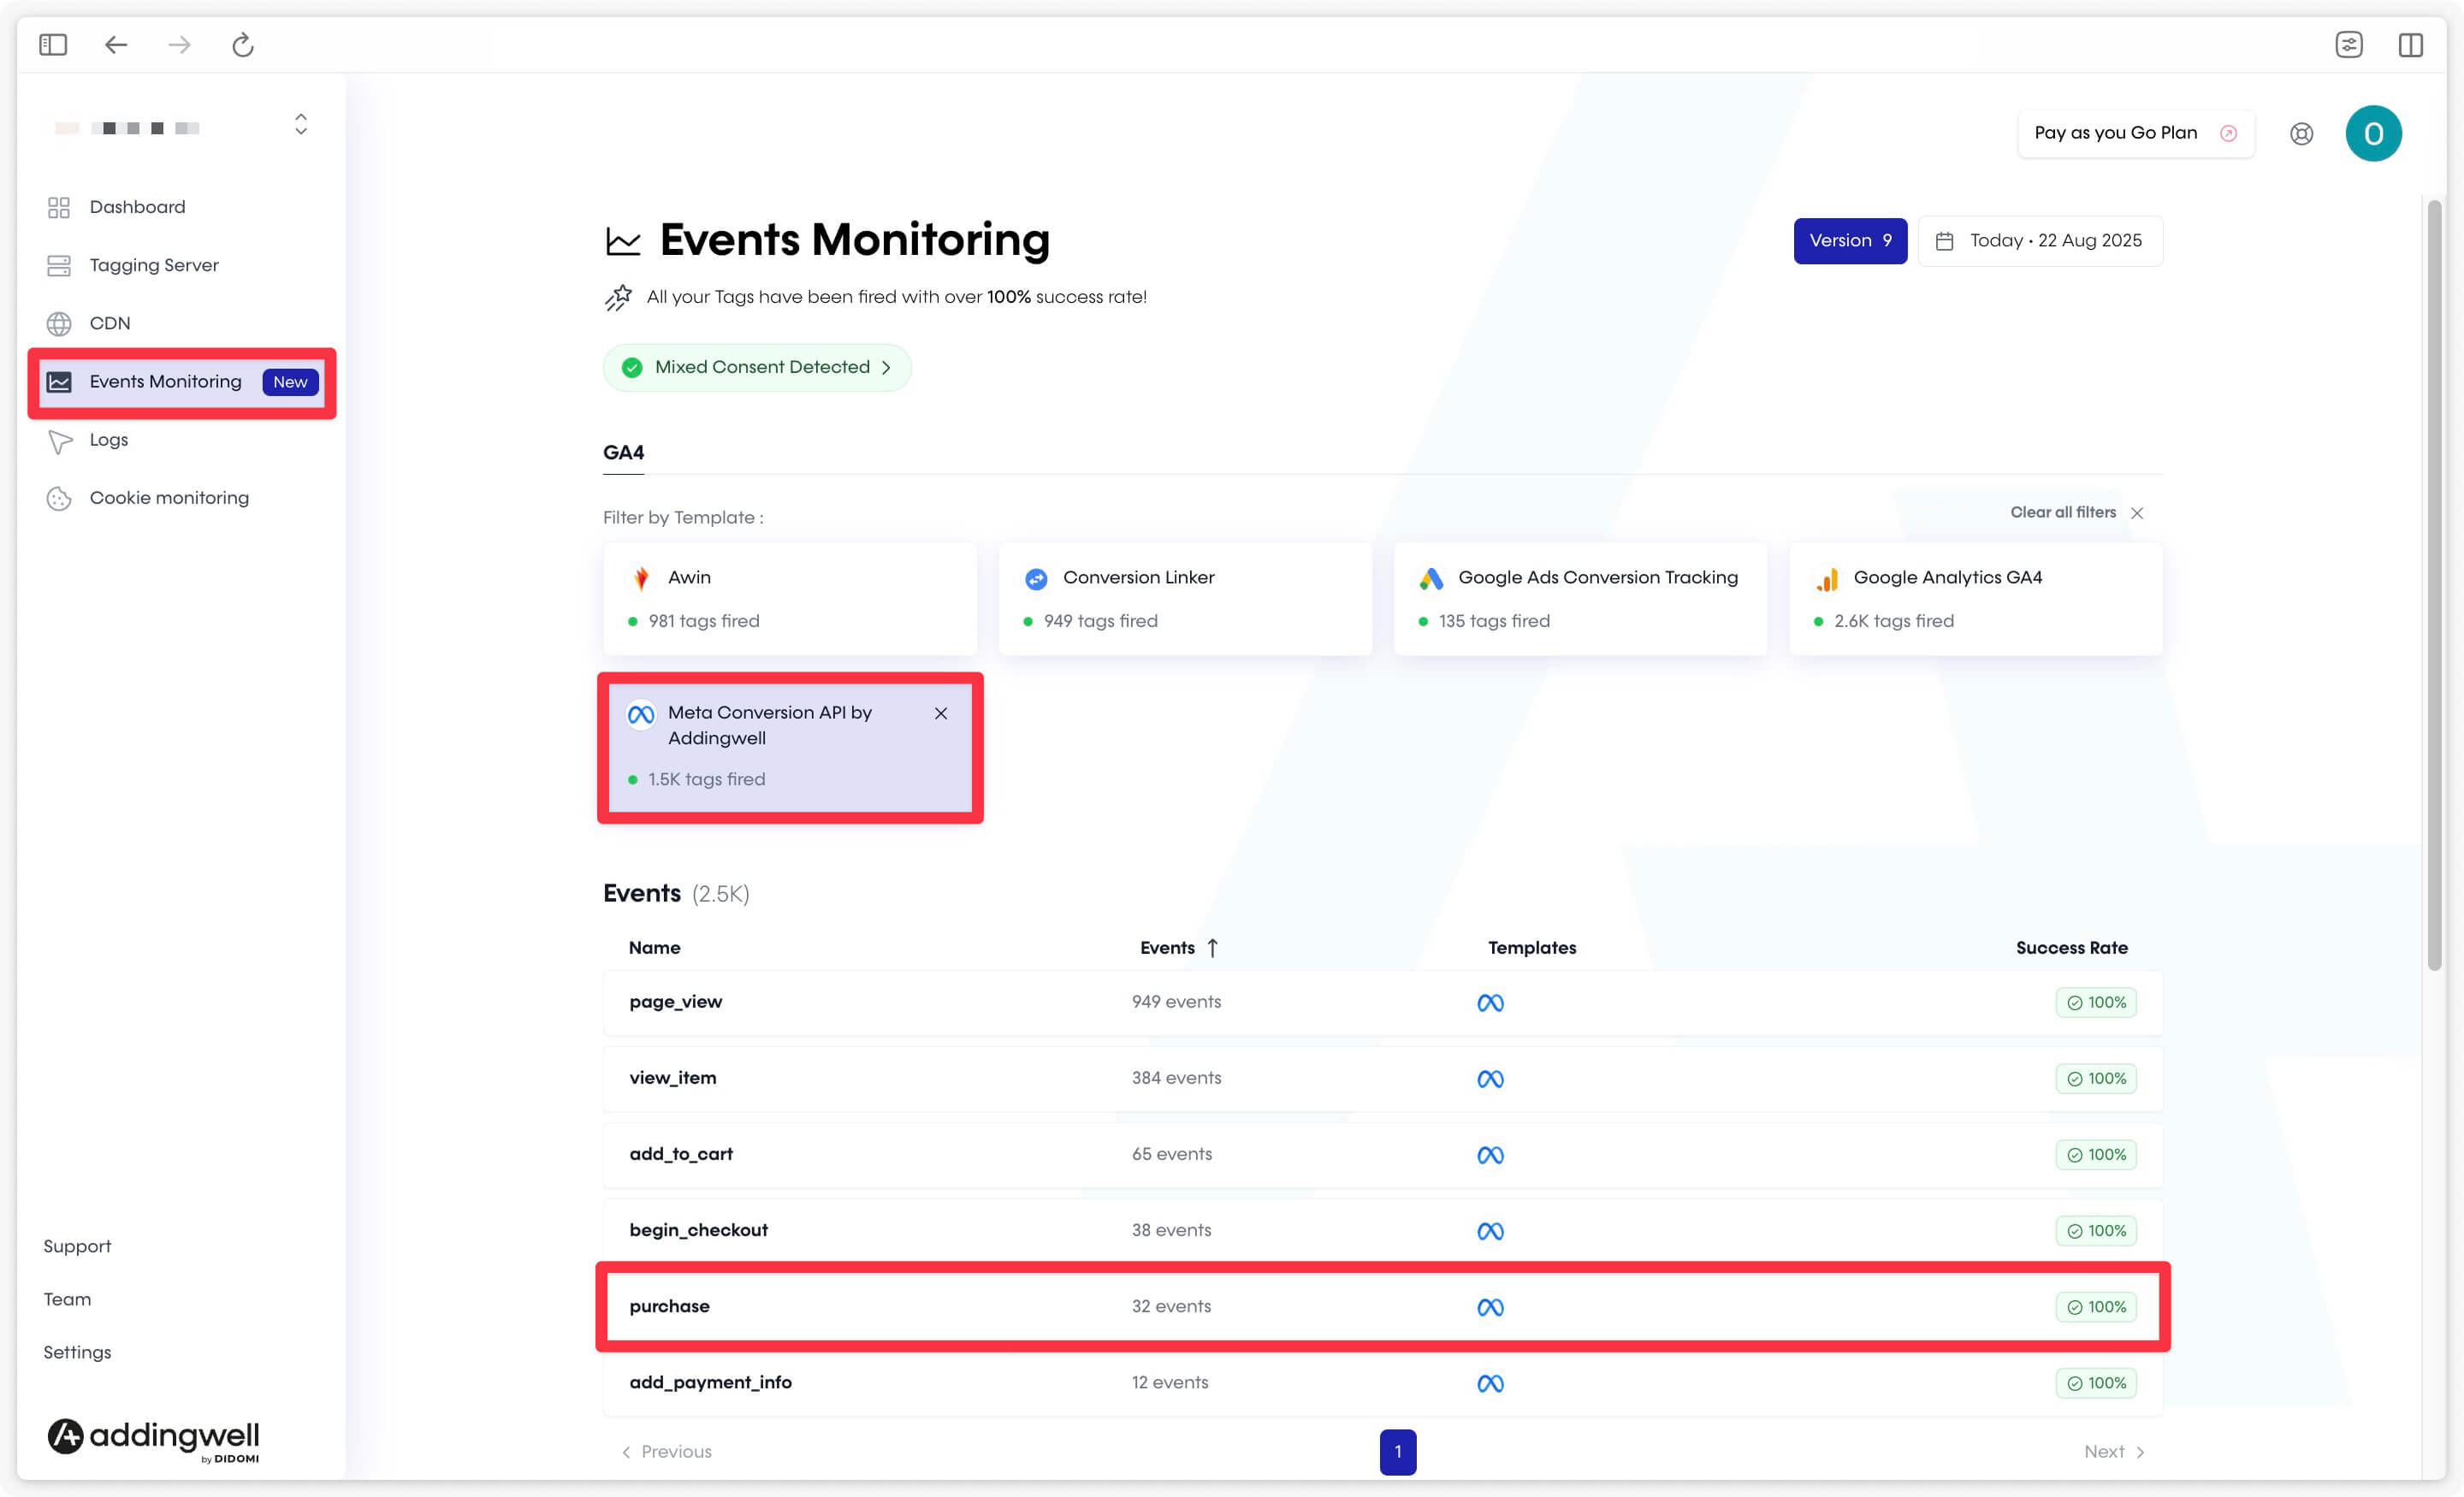
Task: Open the page_view event row
Action: pos(1383,1002)
